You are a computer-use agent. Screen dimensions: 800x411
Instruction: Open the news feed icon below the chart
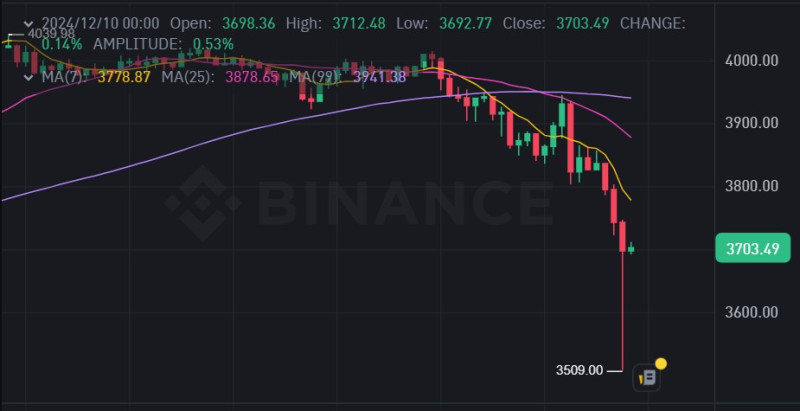[646, 378]
